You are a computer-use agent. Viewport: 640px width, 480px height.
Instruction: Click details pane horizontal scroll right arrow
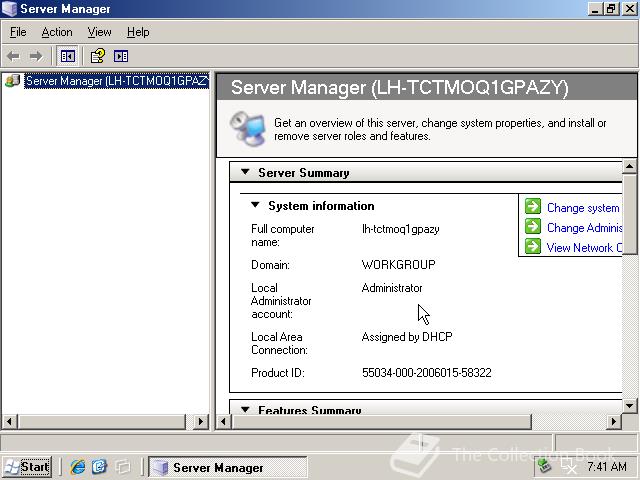[x=613, y=421]
